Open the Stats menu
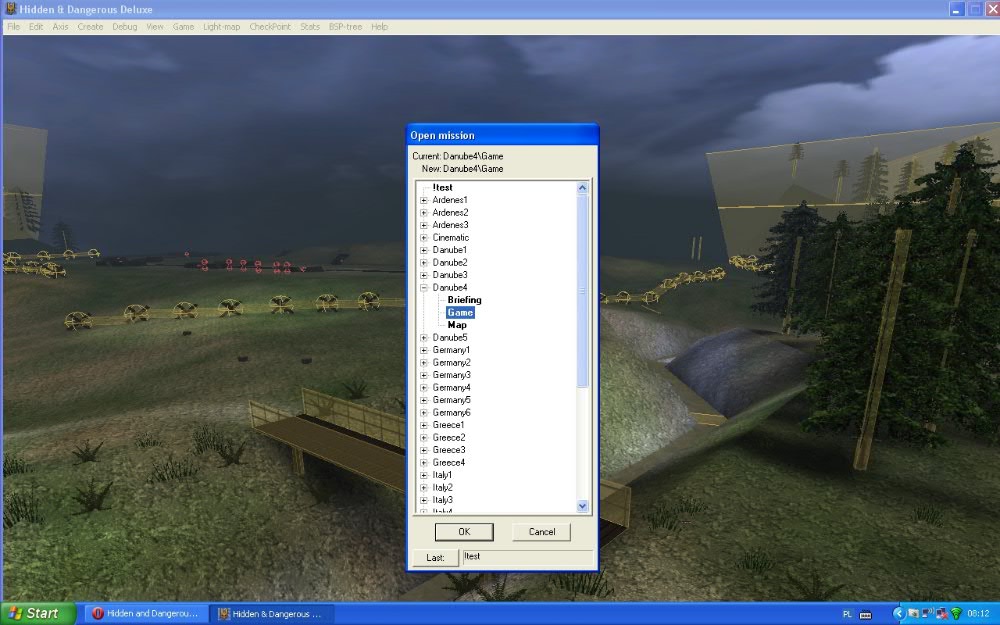Image resolution: width=1000 pixels, height=625 pixels. coord(310,27)
